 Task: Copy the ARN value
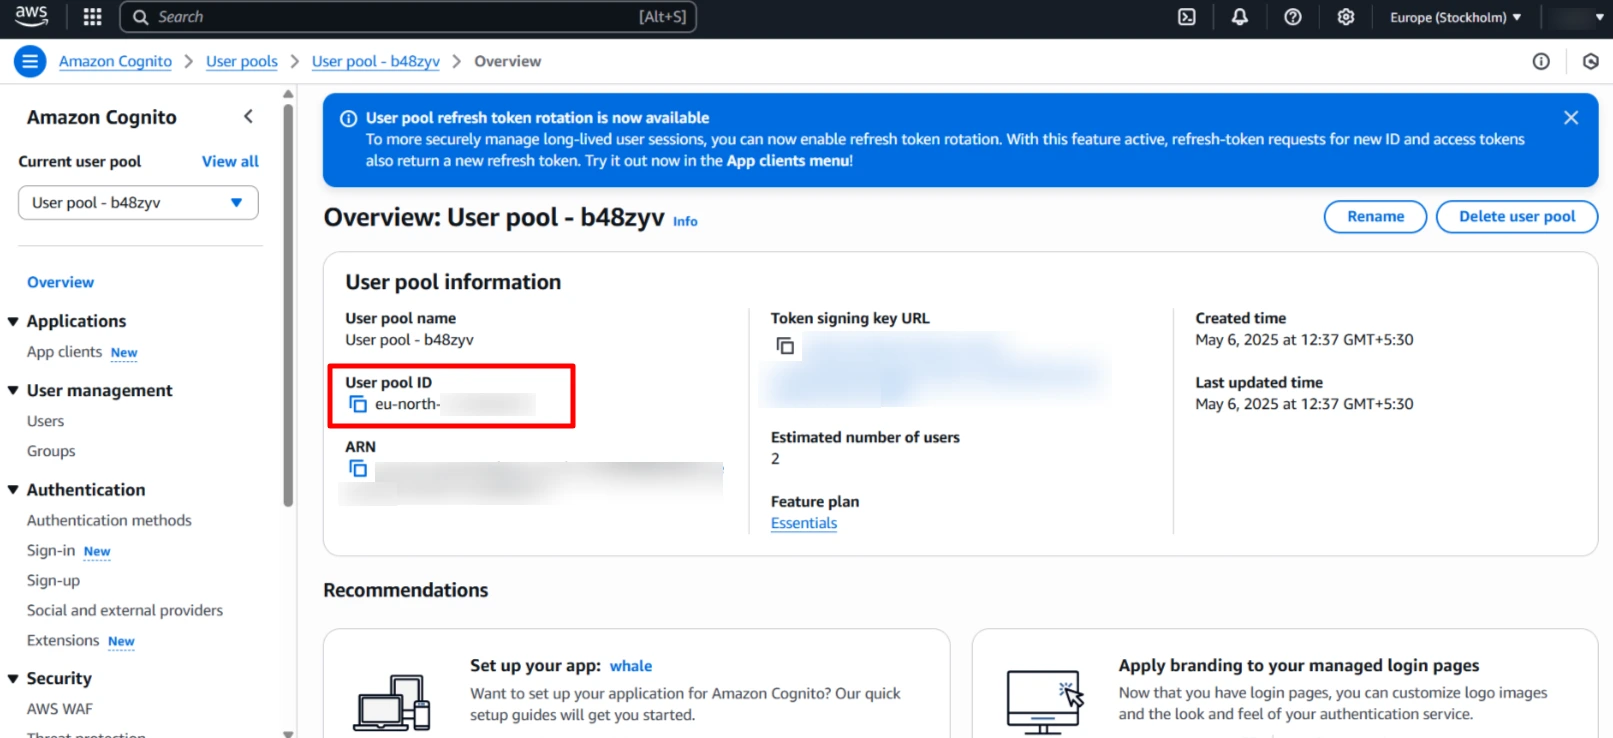357,468
